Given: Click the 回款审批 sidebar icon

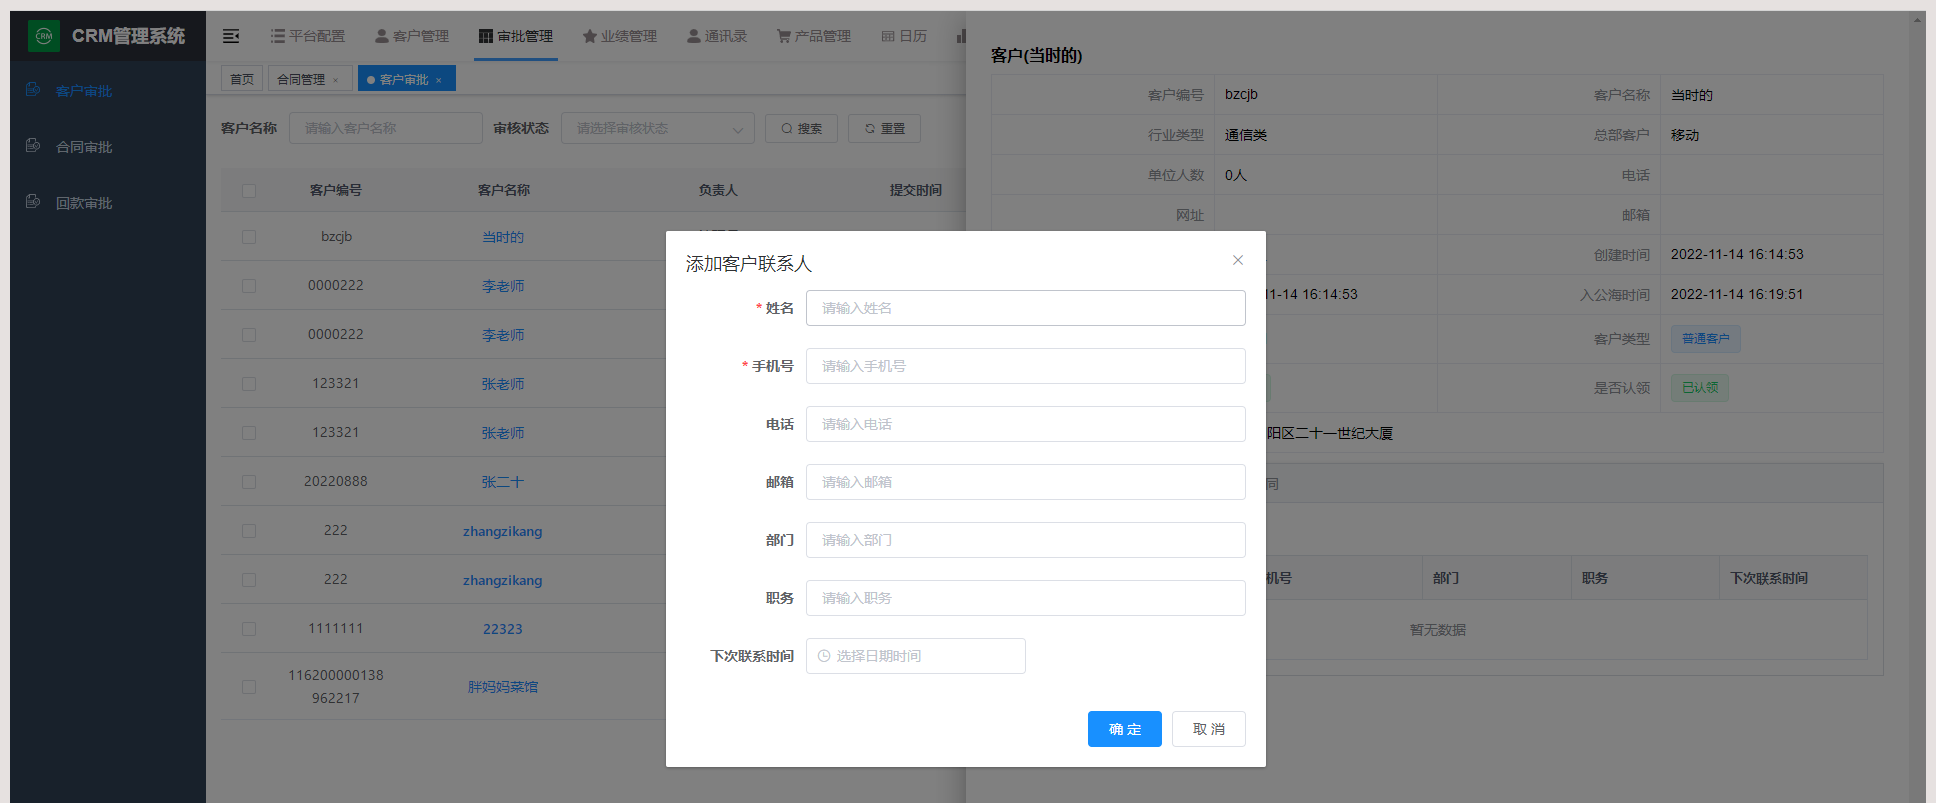Looking at the screenshot, I should click(33, 202).
